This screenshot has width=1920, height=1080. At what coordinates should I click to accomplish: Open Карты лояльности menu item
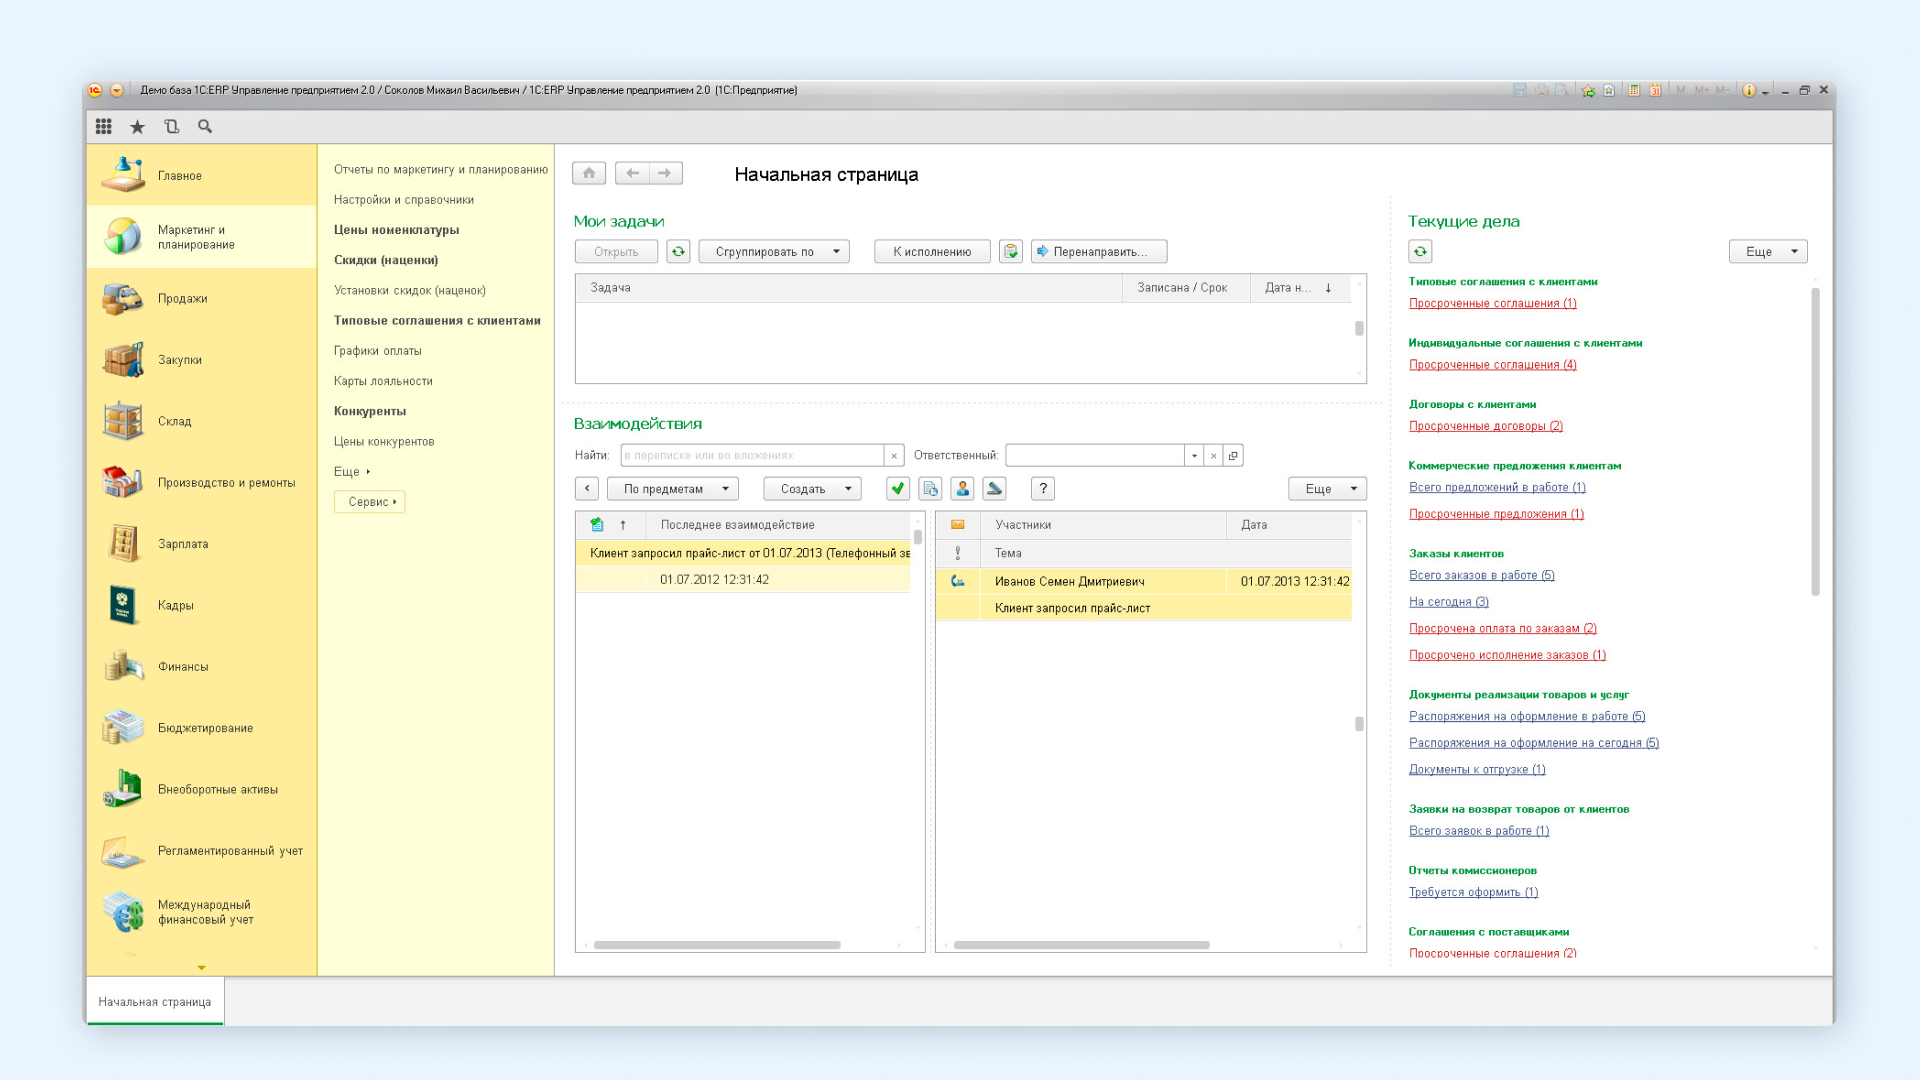click(383, 381)
